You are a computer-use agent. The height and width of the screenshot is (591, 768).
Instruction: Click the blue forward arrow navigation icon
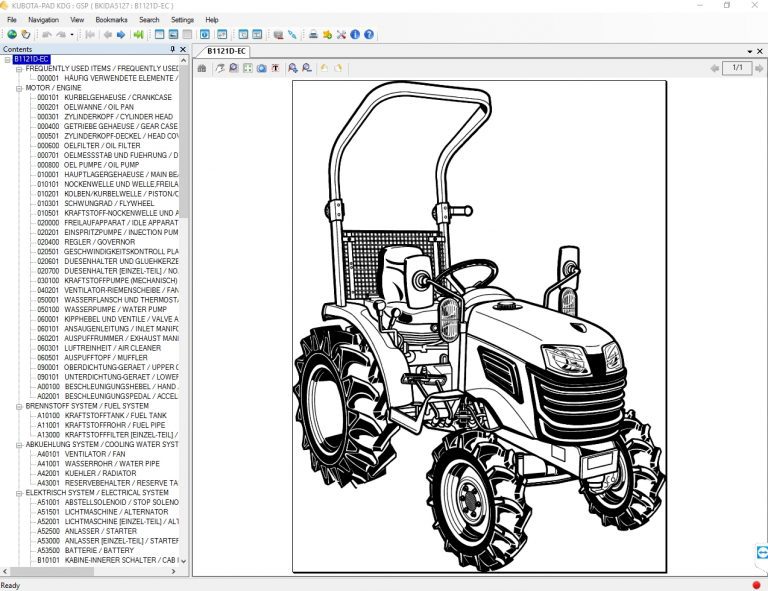121,34
